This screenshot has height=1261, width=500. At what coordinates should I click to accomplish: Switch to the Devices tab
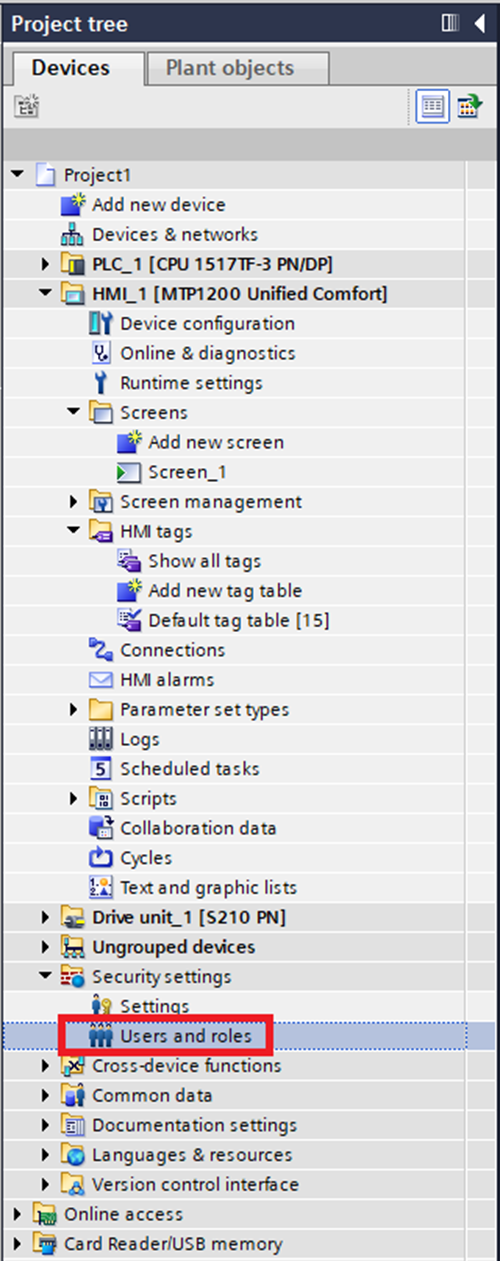(x=71, y=68)
